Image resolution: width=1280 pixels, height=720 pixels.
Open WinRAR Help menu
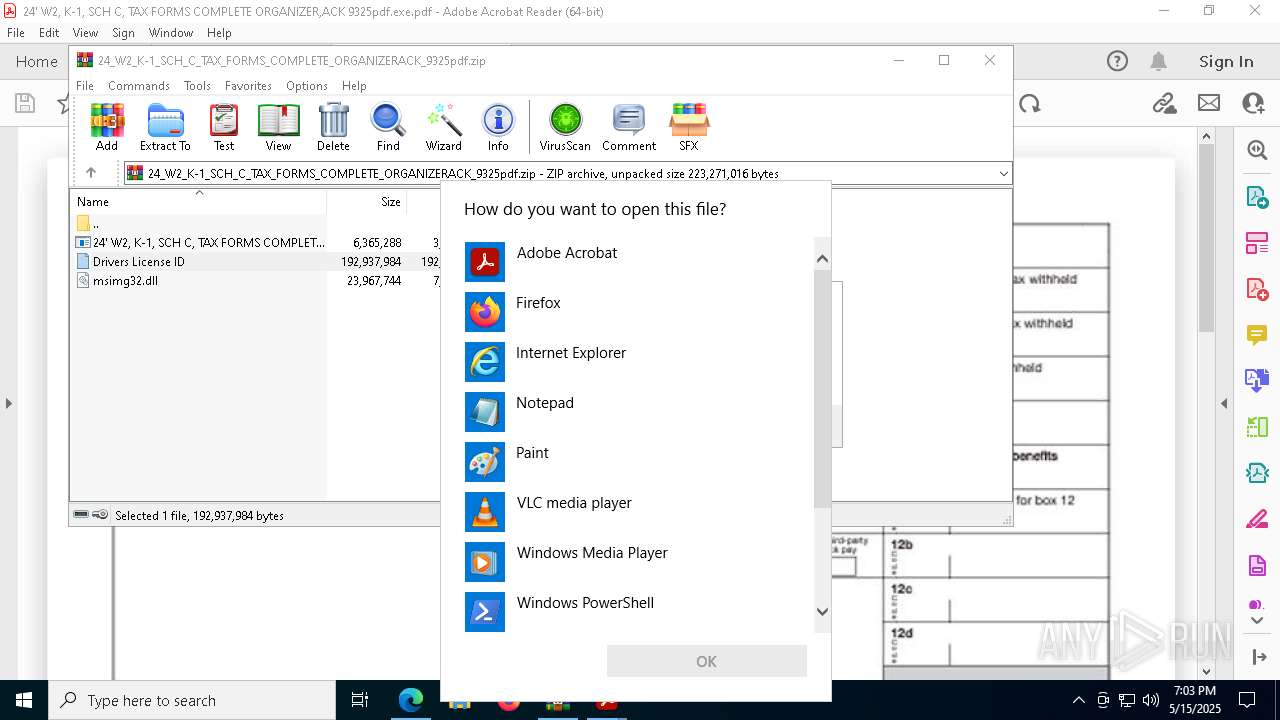coord(354,86)
